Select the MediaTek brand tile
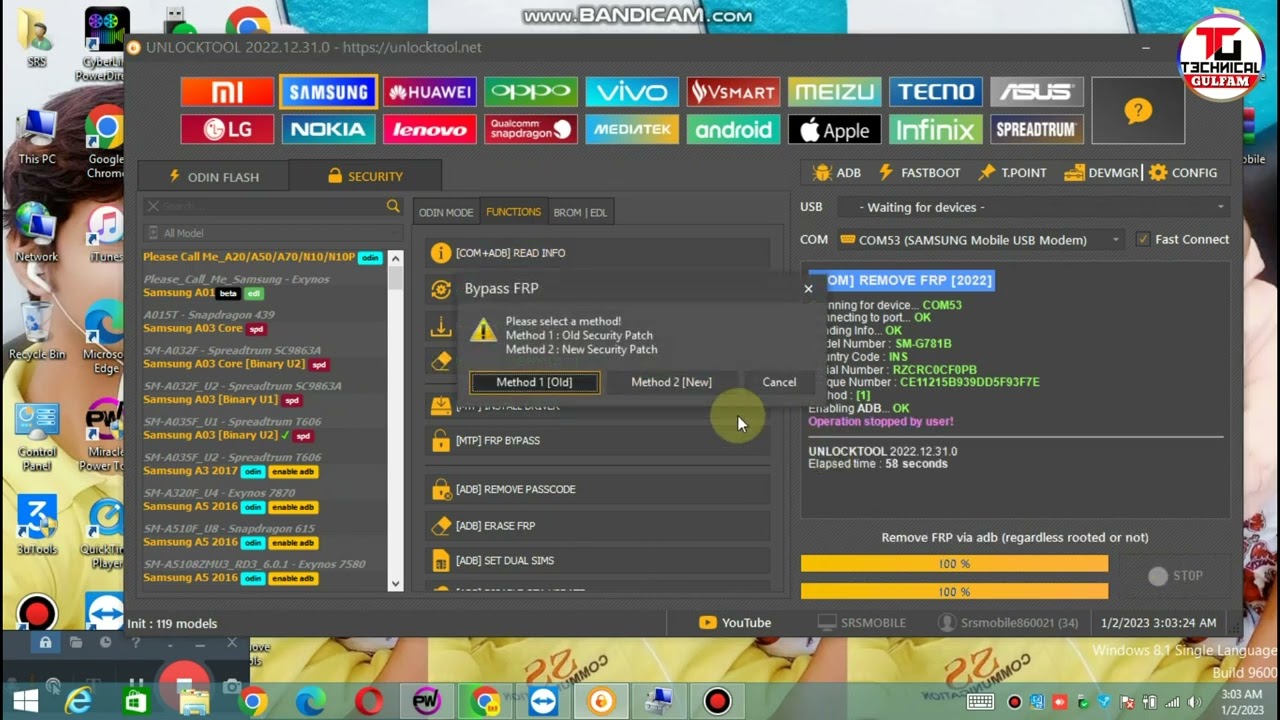The image size is (1280, 720). point(632,129)
